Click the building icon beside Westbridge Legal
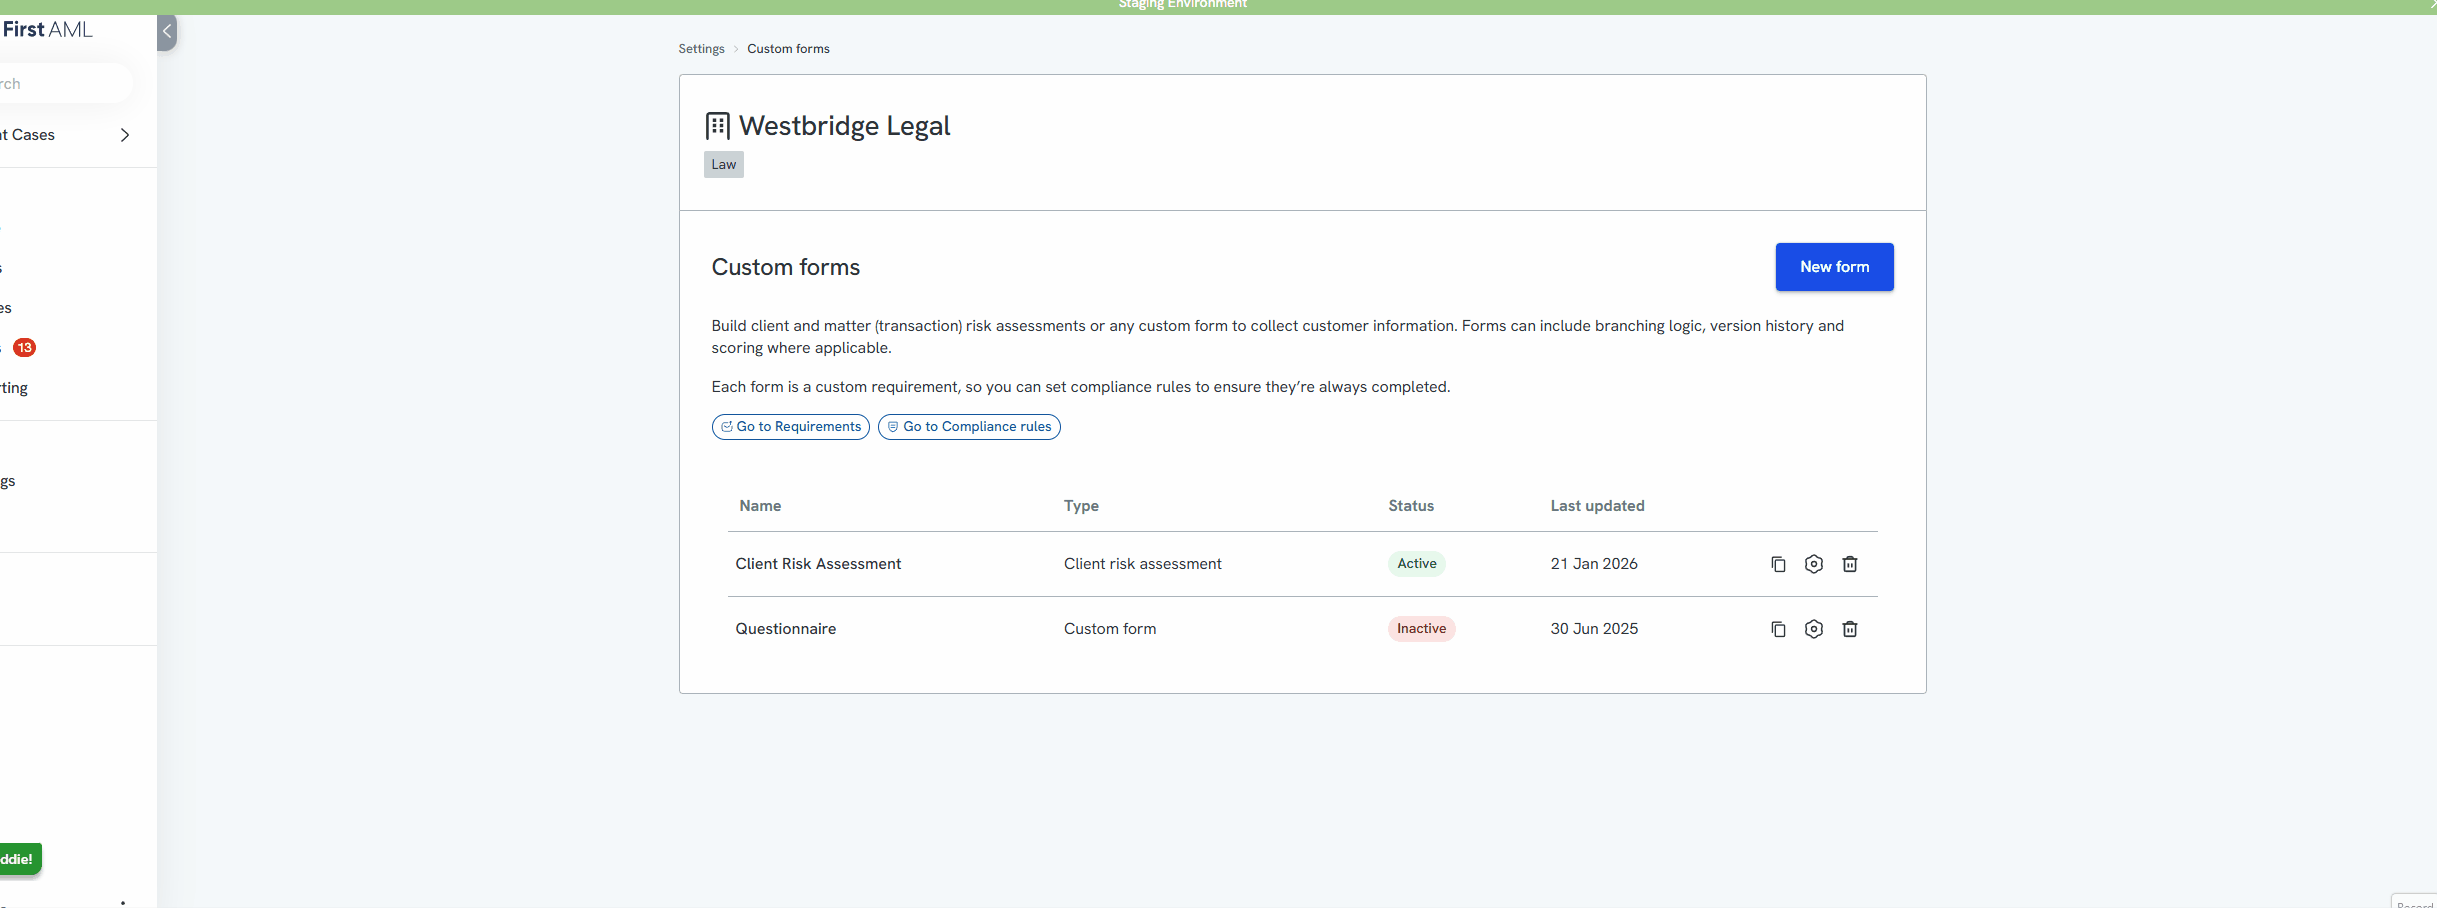The image size is (2437, 908). pyautogui.click(x=718, y=126)
